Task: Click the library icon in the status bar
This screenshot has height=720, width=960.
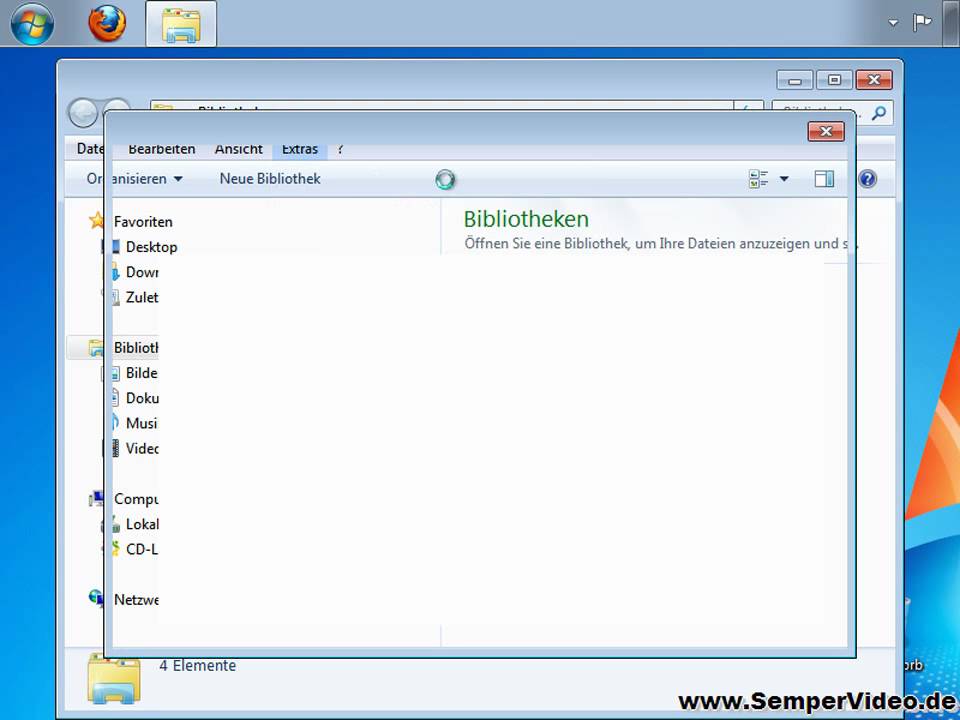Action: click(x=114, y=678)
